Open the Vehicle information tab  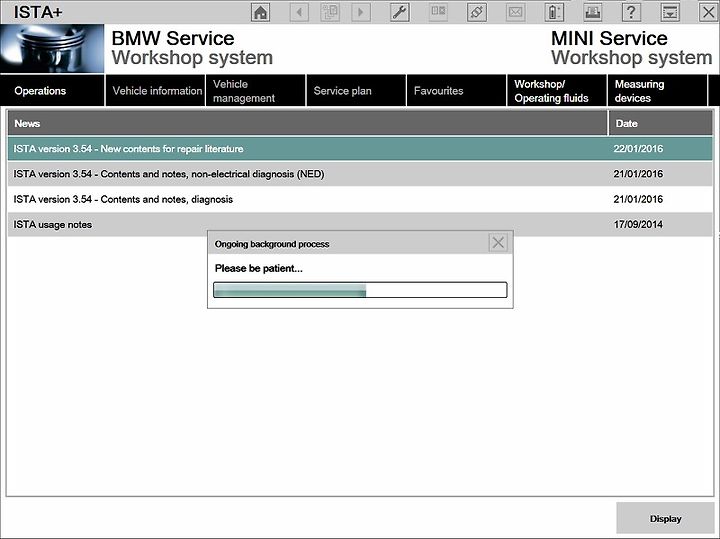click(155, 90)
